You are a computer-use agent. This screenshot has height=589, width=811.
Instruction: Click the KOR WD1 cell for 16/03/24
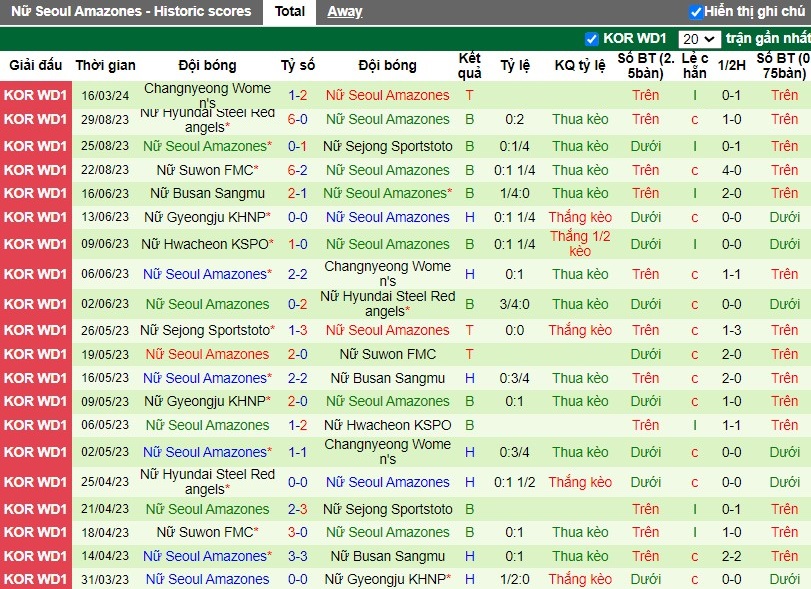pyautogui.click(x=35, y=95)
